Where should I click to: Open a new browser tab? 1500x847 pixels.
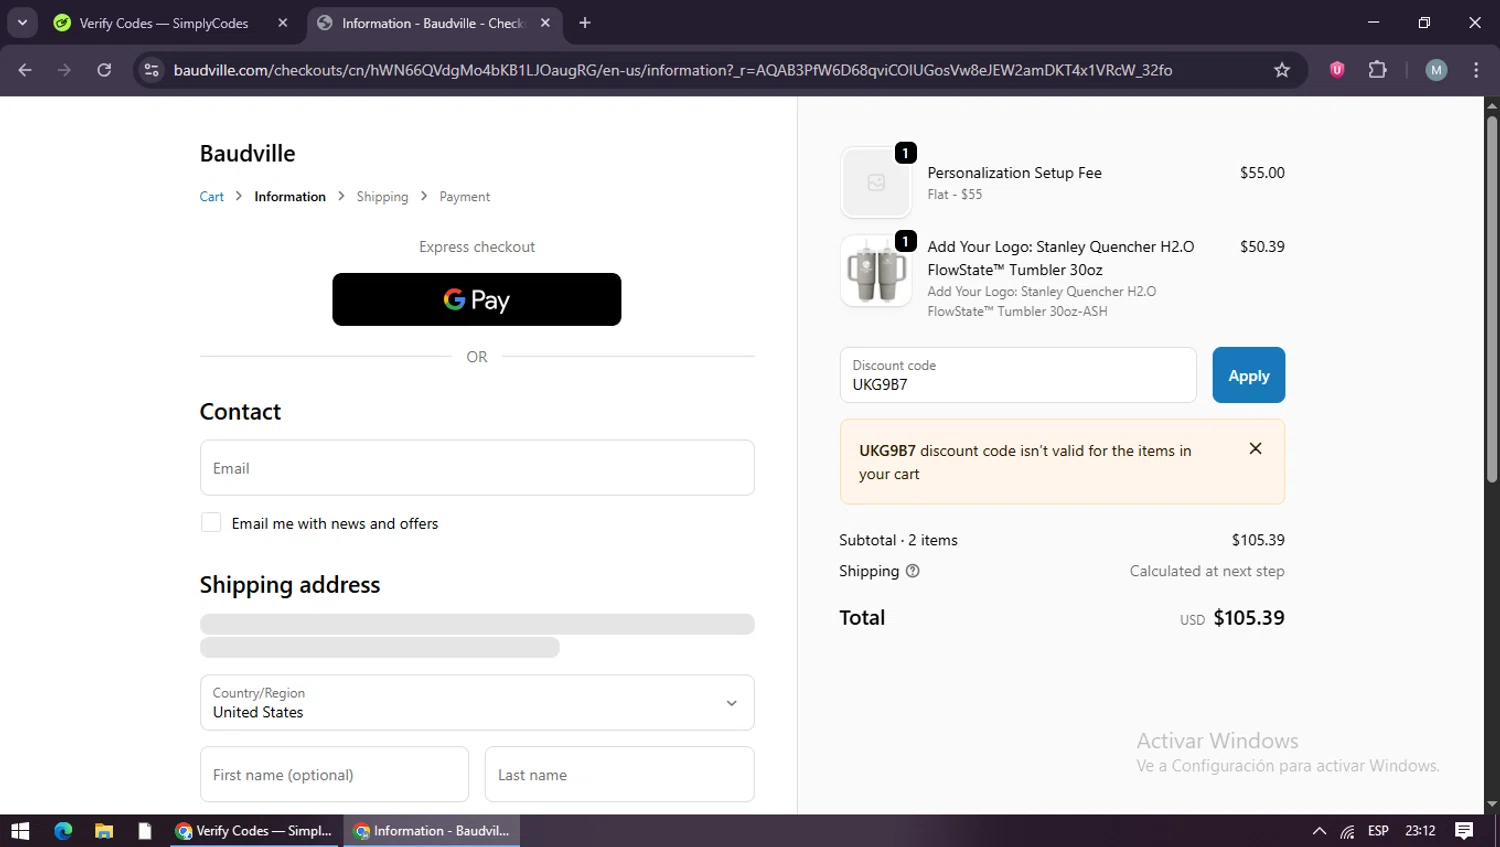pyautogui.click(x=585, y=23)
